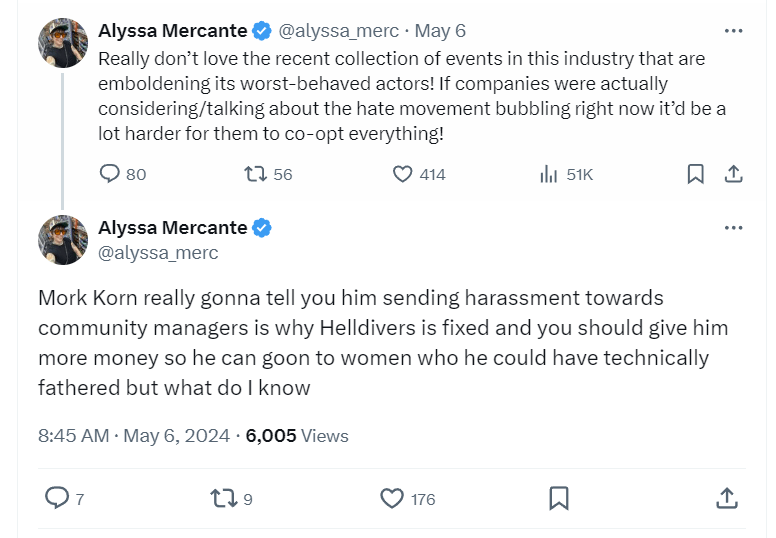Bookmark the first tweet
The image size is (776, 538).
click(695, 174)
